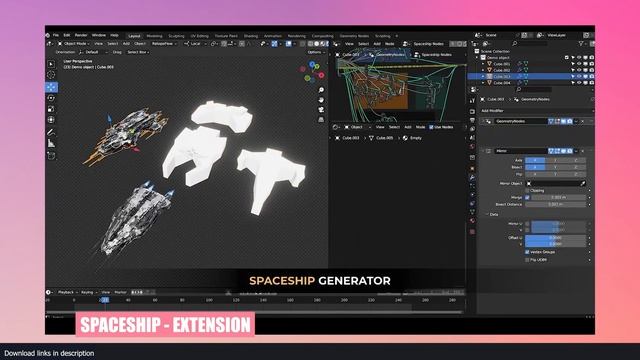Screen dimensions: 640x360
Task: Click GeometryNodes modifier realtime display icon
Action: [x=563, y=121]
